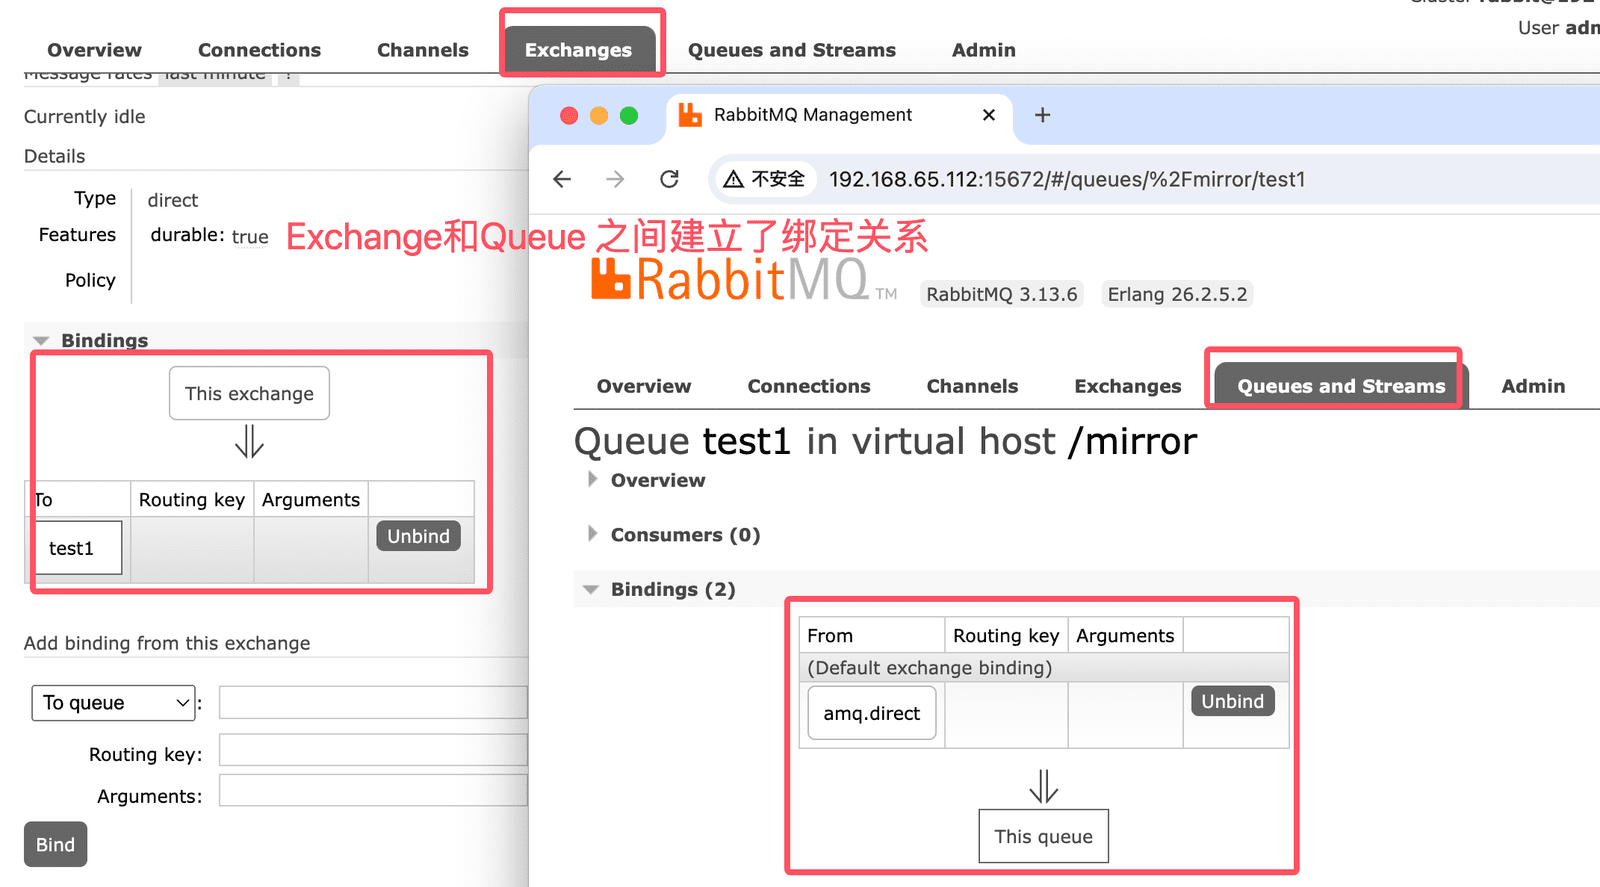Open the To queue dropdown
The height and width of the screenshot is (887, 1600).
[113, 703]
